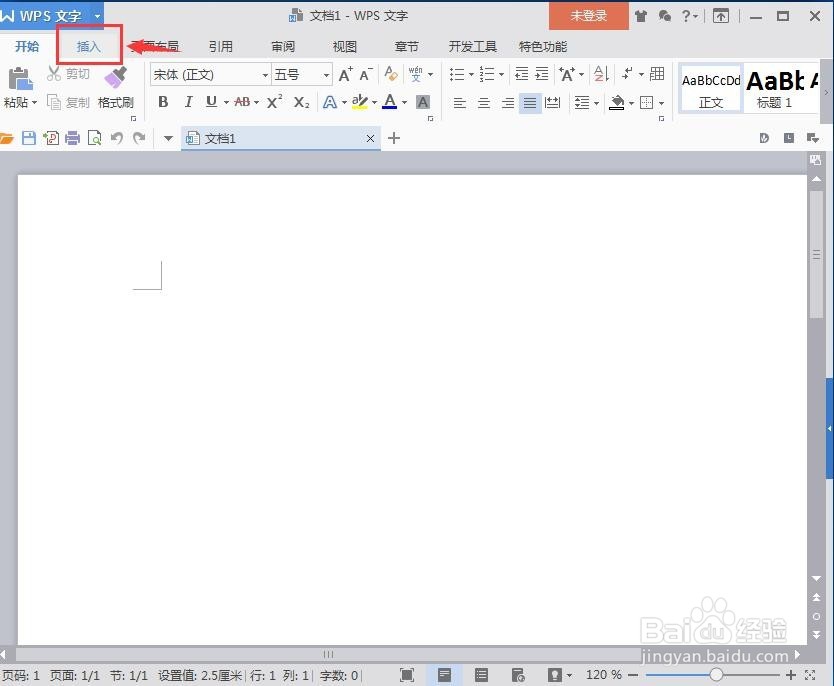This screenshot has height=686, width=834.
Task: Click the 120 % zoom level text
Action: [x=604, y=675]
